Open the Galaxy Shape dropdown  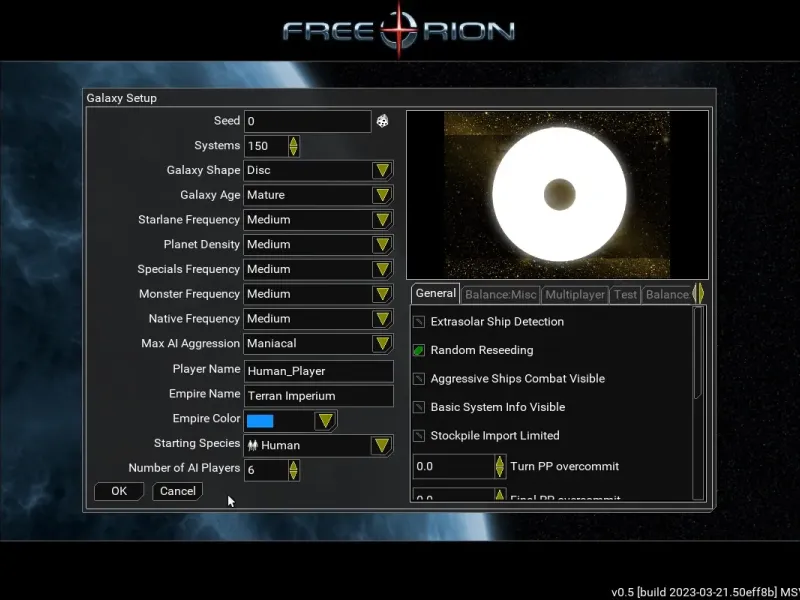(x=382, y=170)
